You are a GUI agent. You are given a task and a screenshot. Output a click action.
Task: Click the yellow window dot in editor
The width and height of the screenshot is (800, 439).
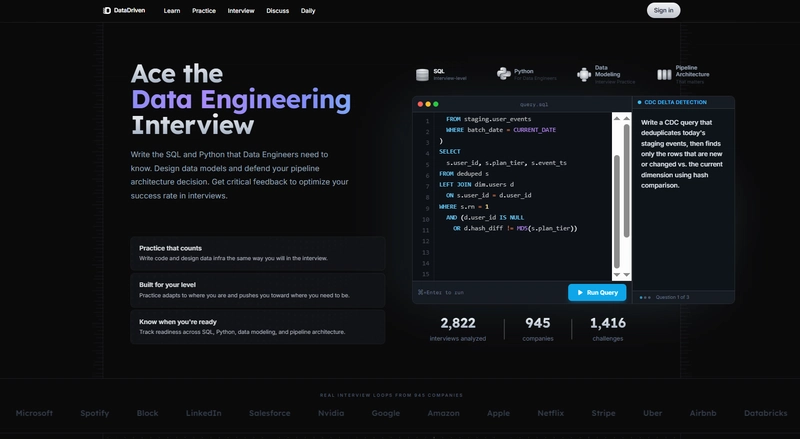point(427,104)
